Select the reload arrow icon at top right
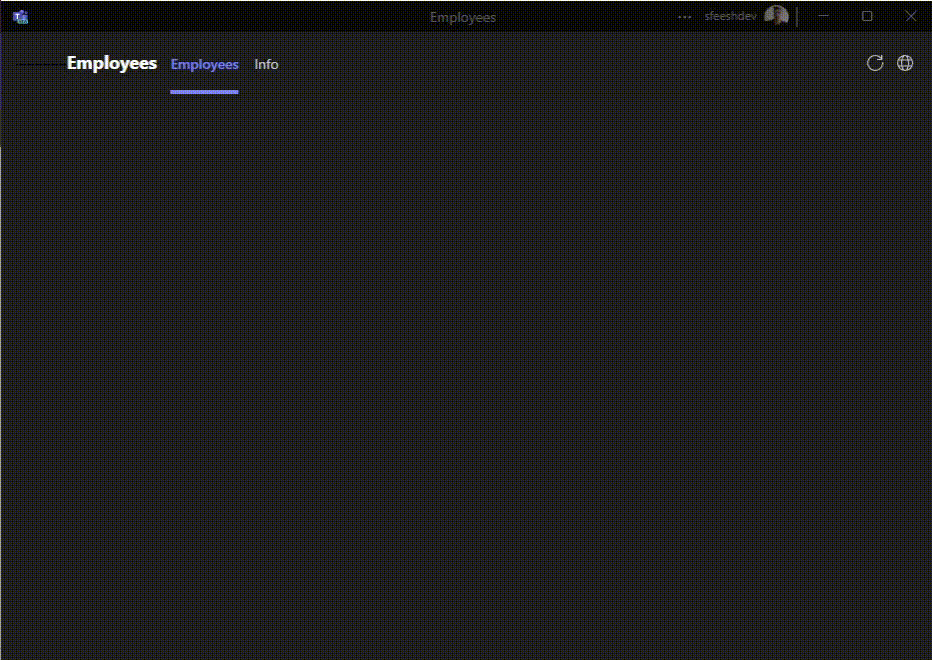Viewport: 932px width, 660px height. 875,63
